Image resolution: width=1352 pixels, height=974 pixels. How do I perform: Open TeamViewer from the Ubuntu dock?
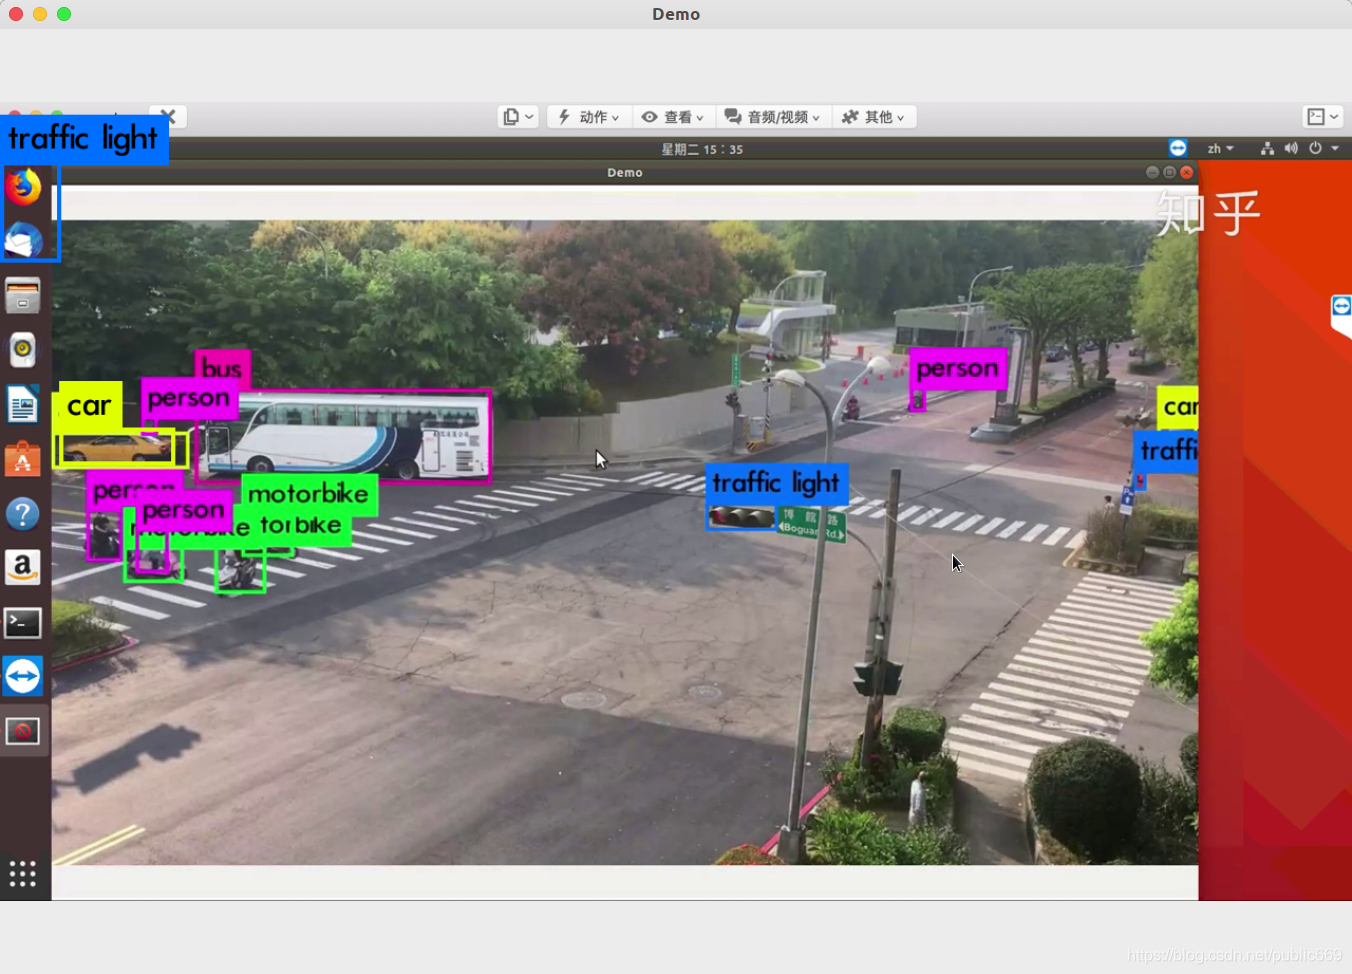click(x=23, y=676)
